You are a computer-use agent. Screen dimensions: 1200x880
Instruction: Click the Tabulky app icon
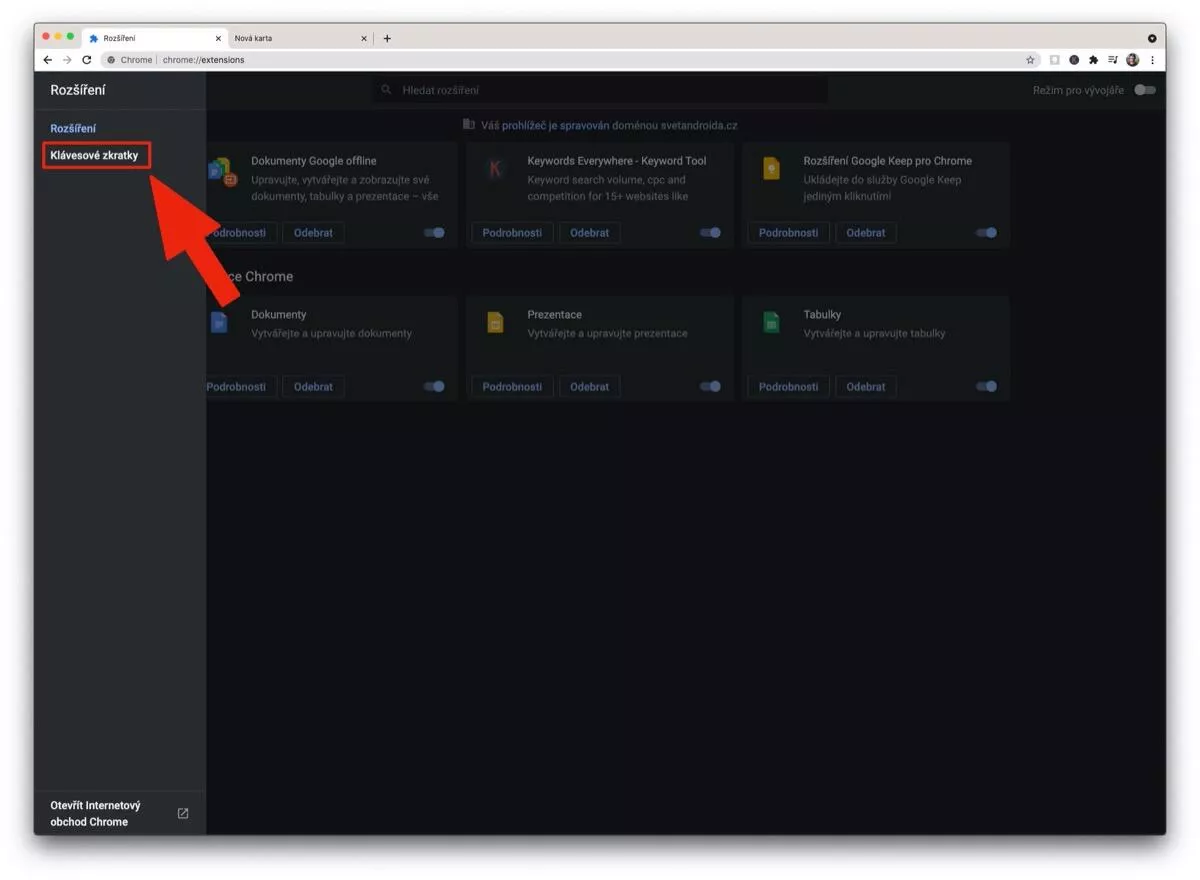(x=771, y=323)
